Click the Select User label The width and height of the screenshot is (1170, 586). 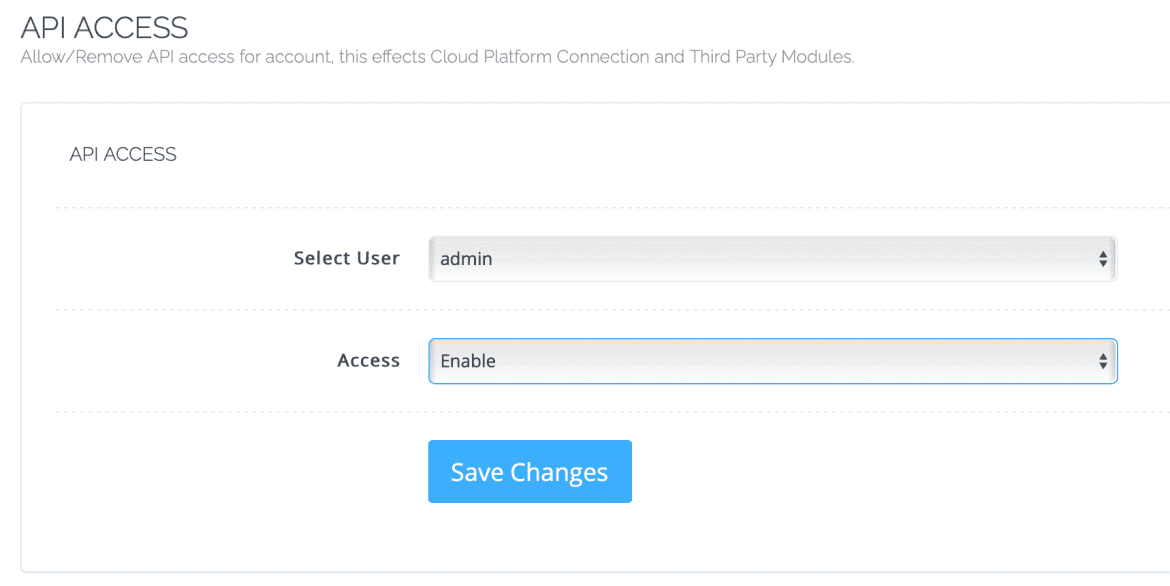(x=346, y=258)
